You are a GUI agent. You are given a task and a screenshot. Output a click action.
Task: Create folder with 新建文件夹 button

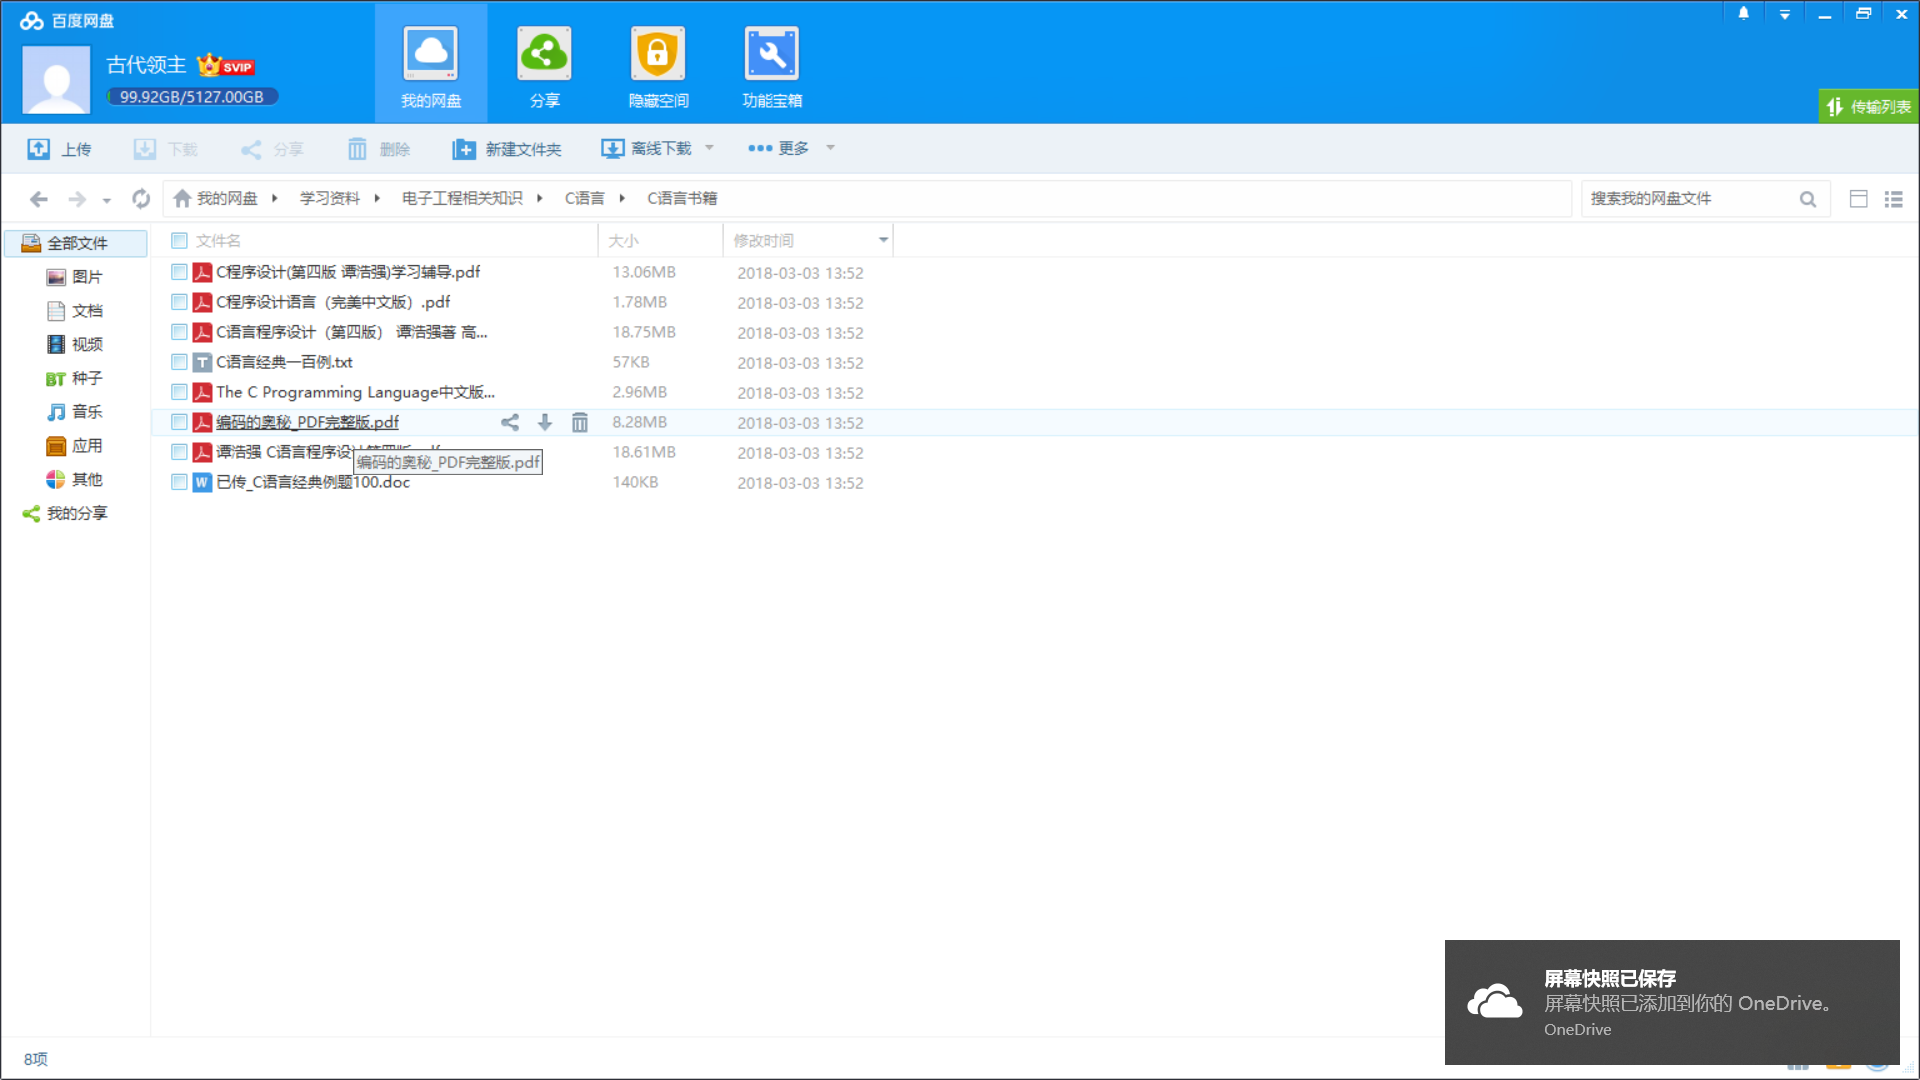pyautogui.click(x=507, y=149)
